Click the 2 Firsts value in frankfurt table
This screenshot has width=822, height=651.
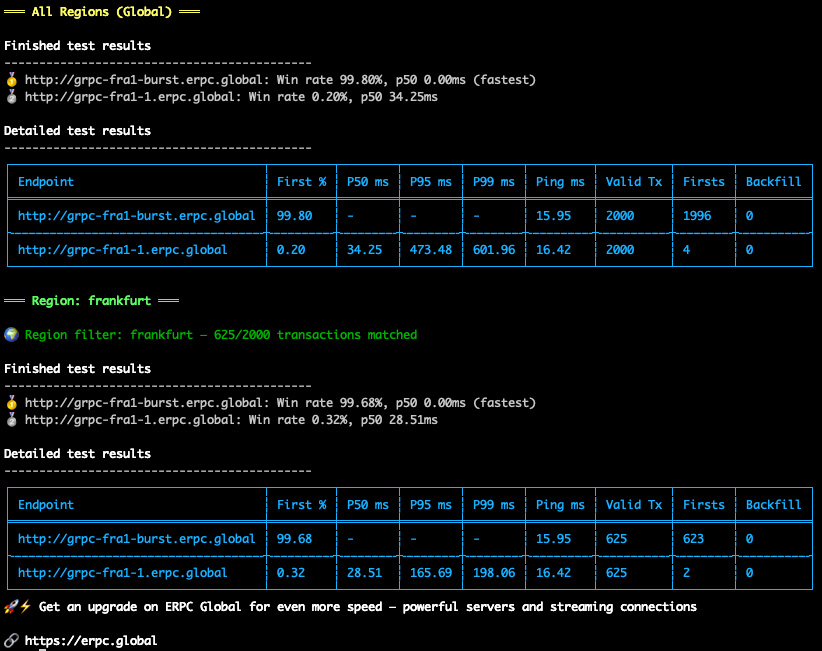(x=686, y=573)
